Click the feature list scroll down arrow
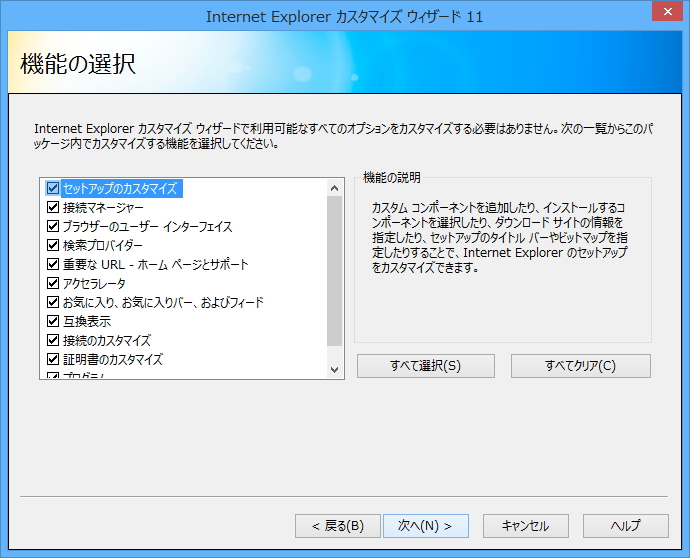This screenshot has height=558, width=690. 334,369
